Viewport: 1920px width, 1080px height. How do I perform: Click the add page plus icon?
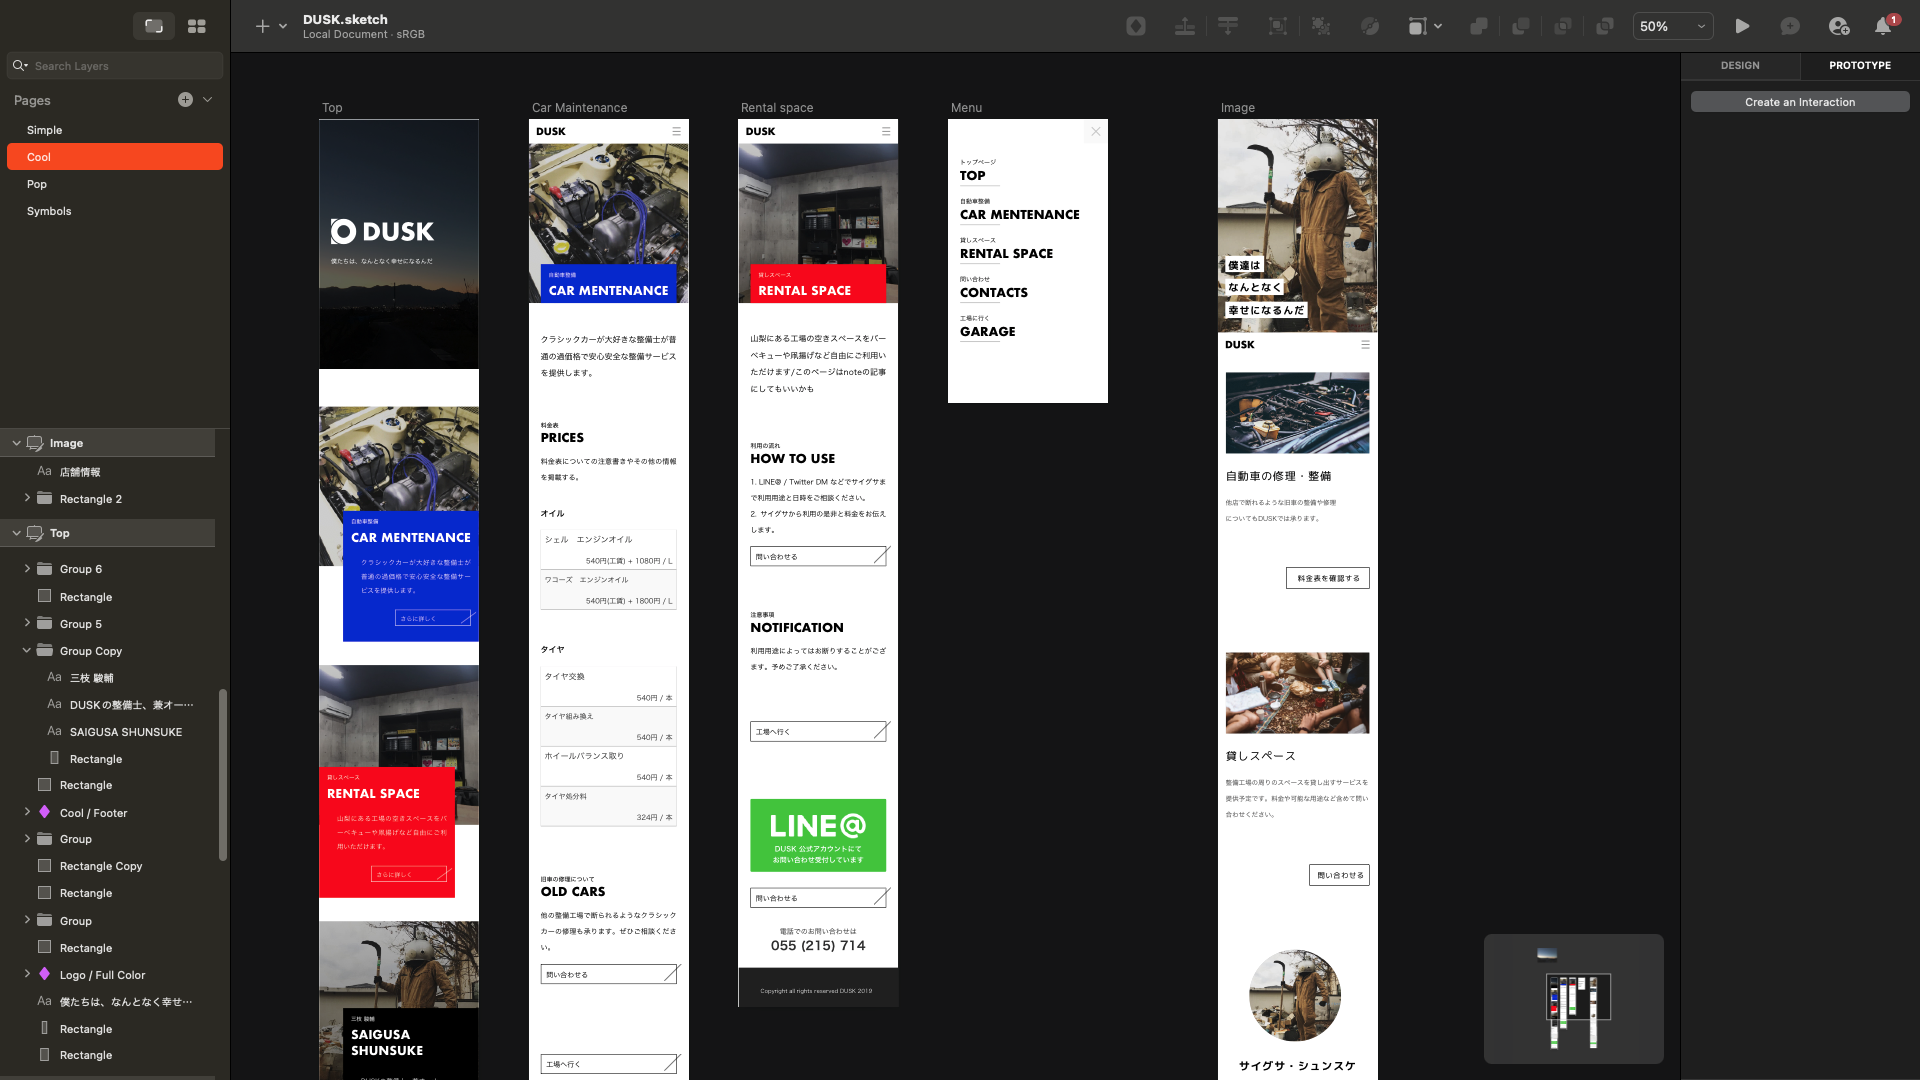coord(185,100)
